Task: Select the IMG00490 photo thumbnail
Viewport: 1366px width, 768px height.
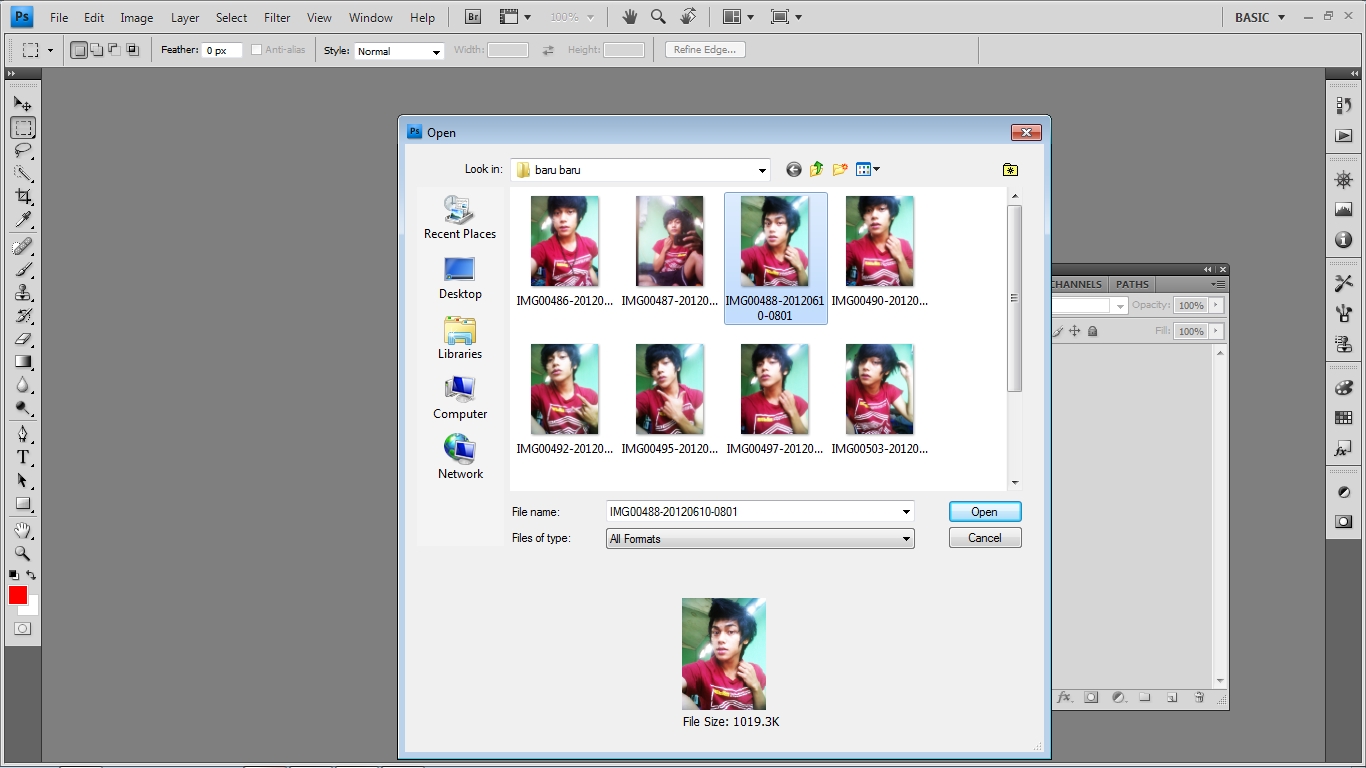Action: pos(880,240)
